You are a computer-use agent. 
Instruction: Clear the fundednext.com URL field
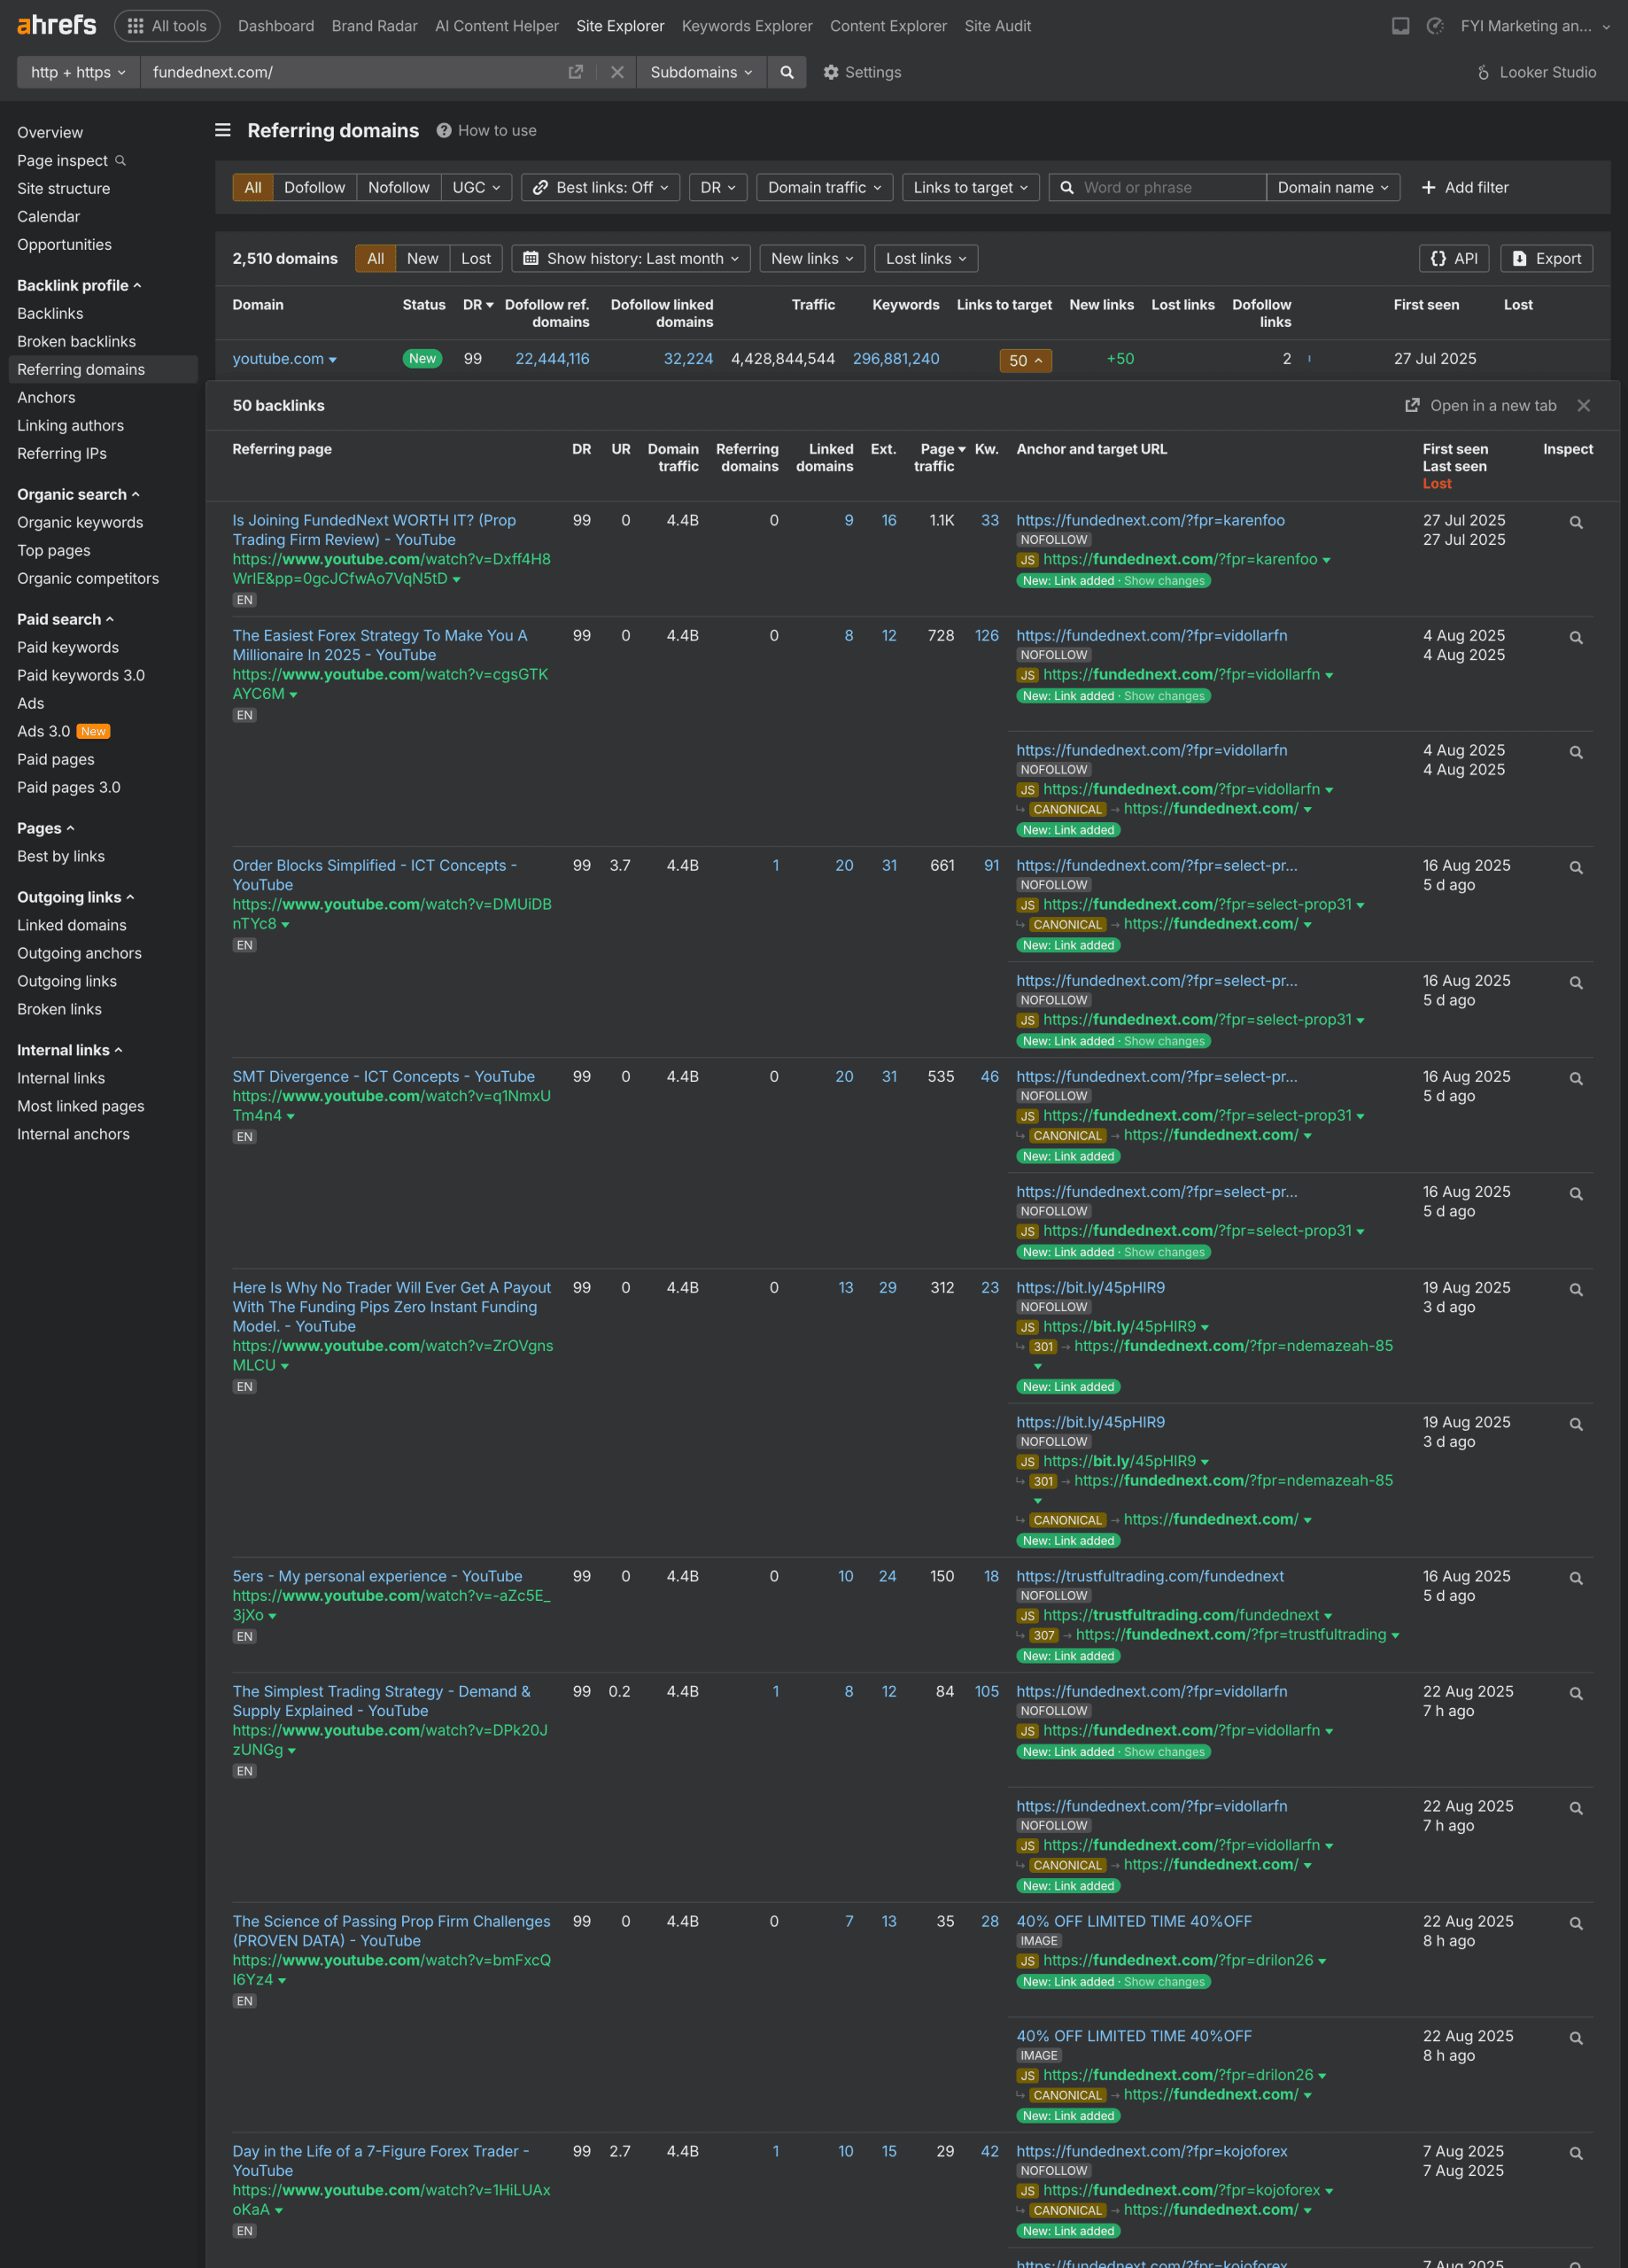[617, 72]
